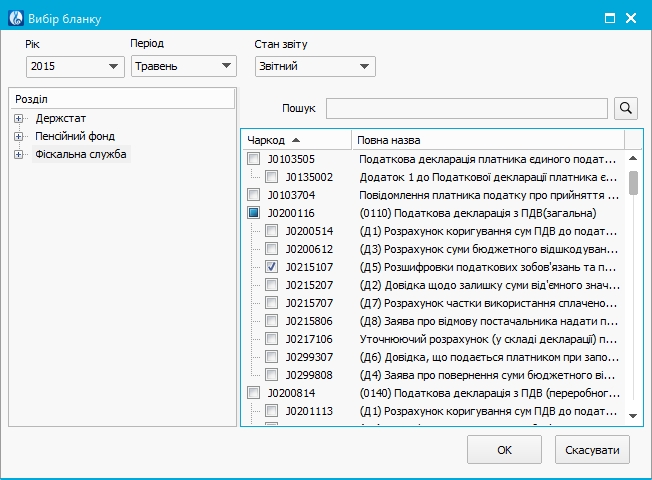Viewport: 652px width, 480px height.
Task: Click the Повна назва column header
Action: tap(487, 140)
